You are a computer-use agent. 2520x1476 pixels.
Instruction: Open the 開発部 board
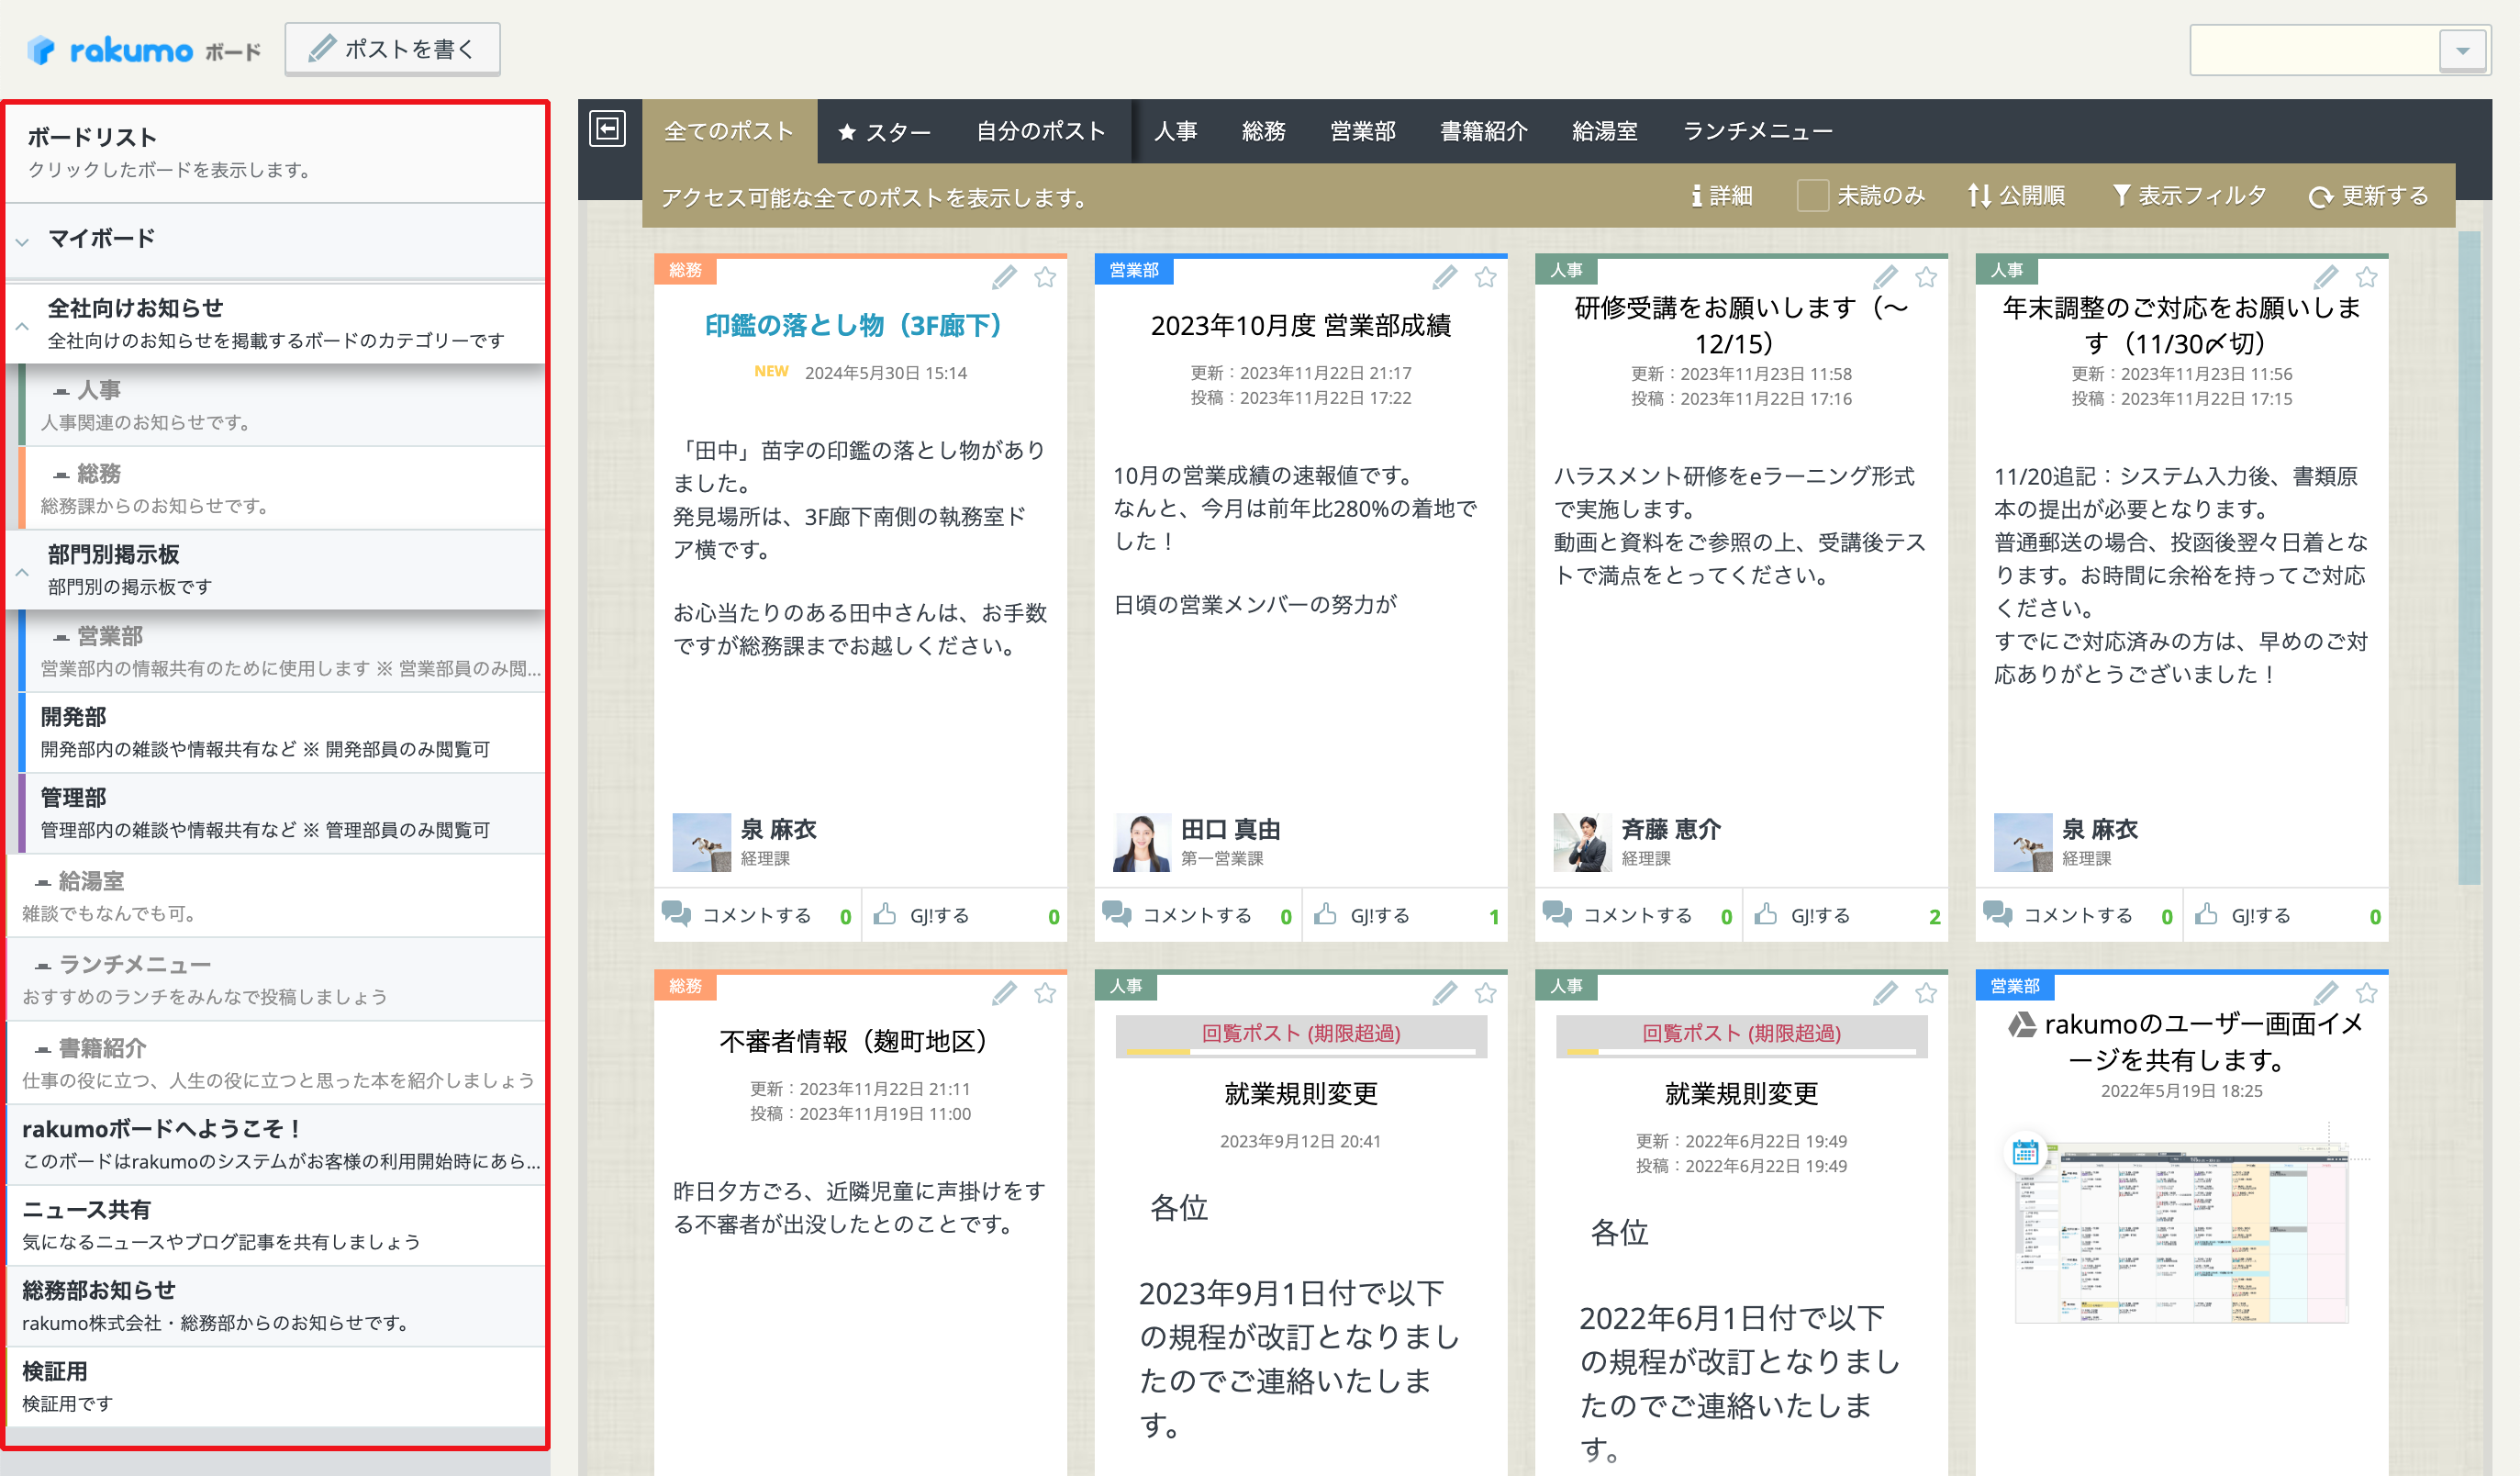[x=283, y=732]
